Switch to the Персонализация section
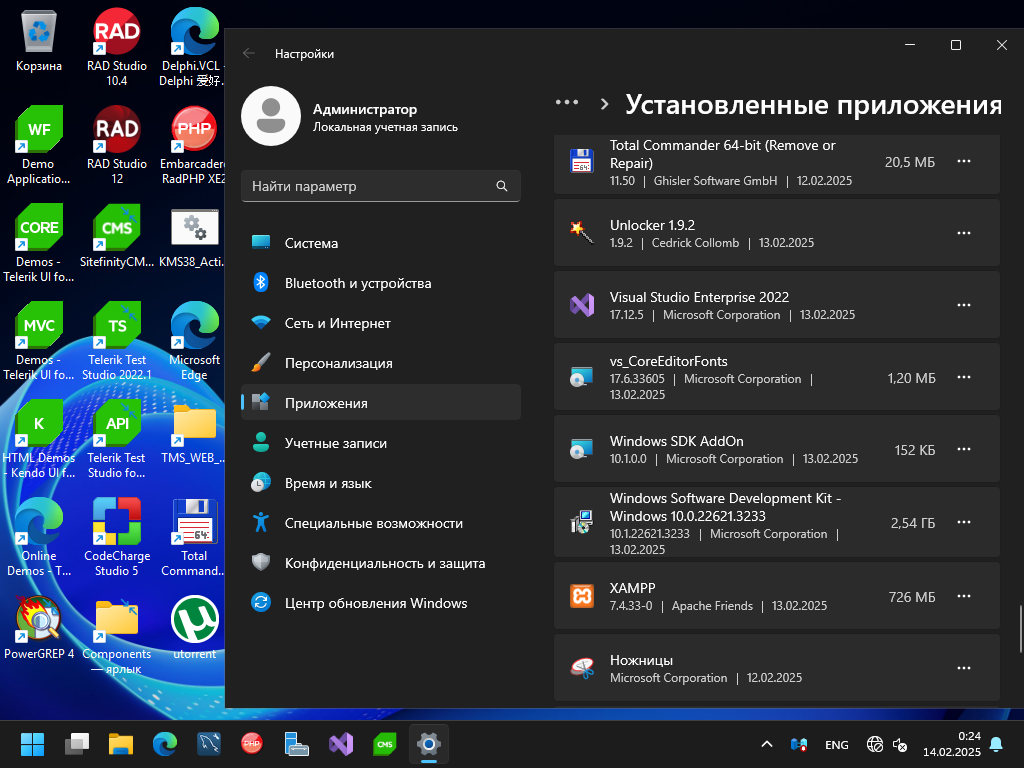 click(381, 363)
